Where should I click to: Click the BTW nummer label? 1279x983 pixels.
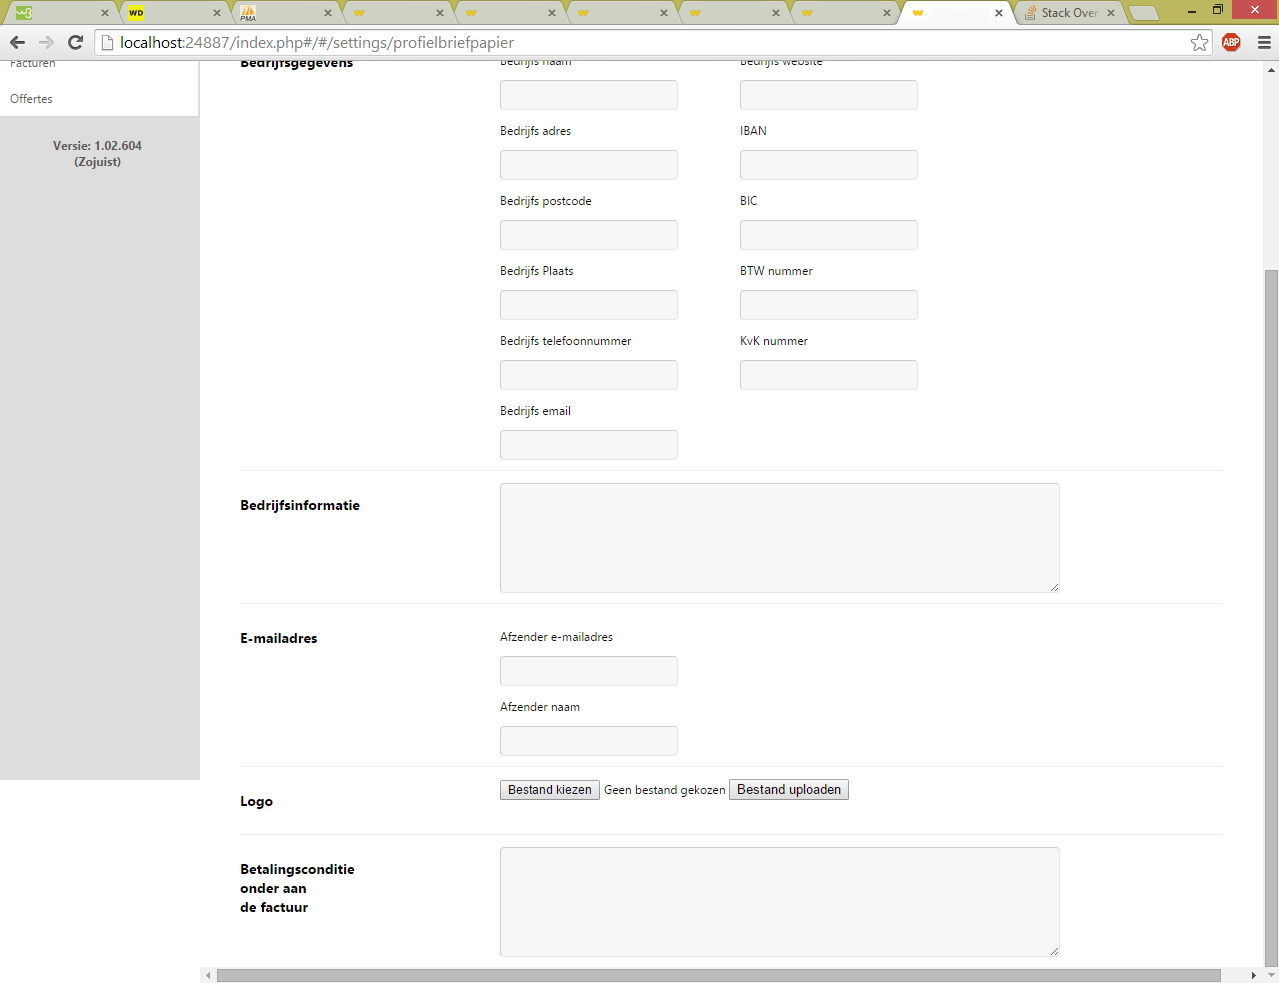(776, 271)
